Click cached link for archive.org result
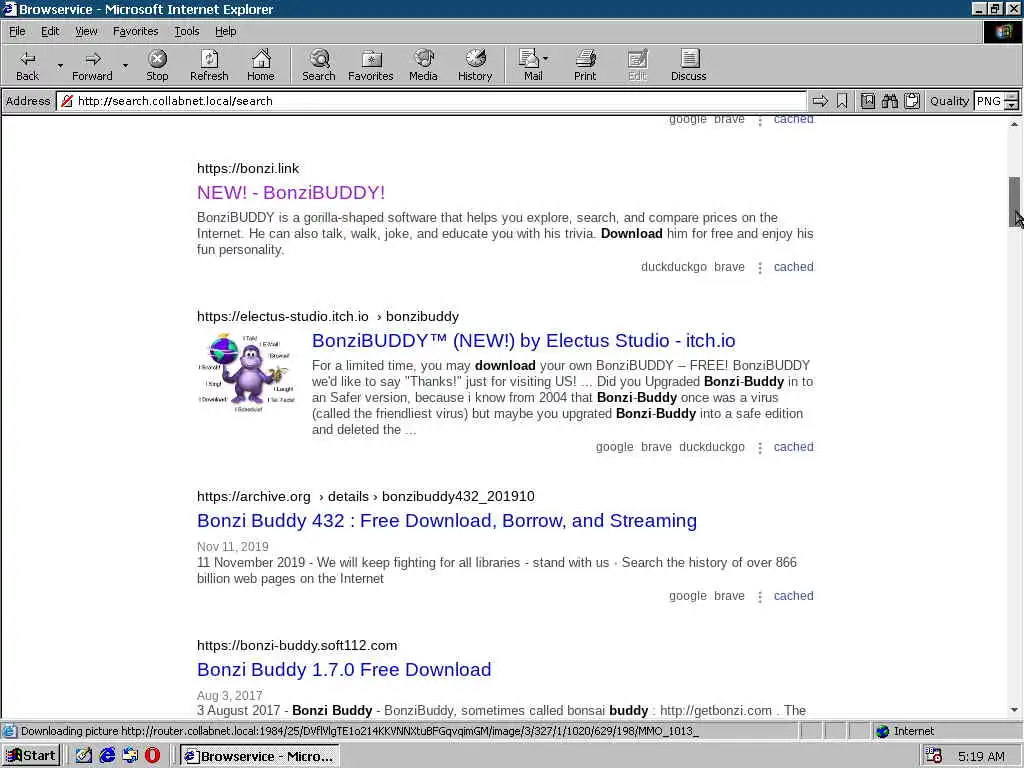Viewport: 1024px width, 768px height. [793, 596]
